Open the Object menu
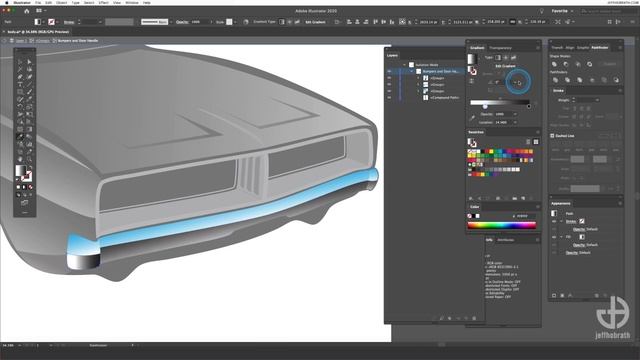Viewport: 640px width, 360px height. point(61,2)
